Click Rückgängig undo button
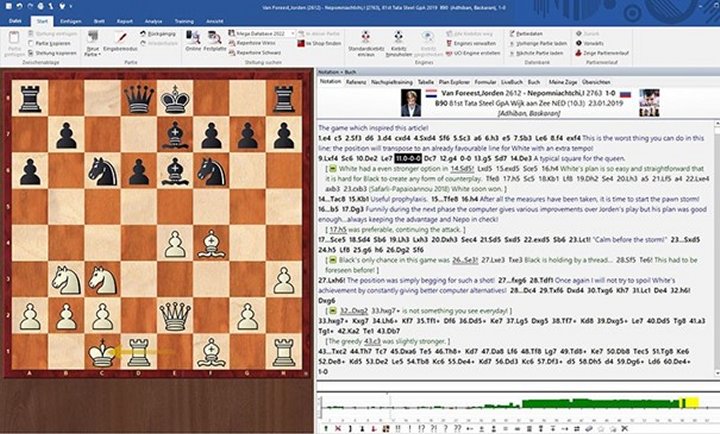Viewport: 720px width, 434px height. pyautogui.click(x=158, y=34)
